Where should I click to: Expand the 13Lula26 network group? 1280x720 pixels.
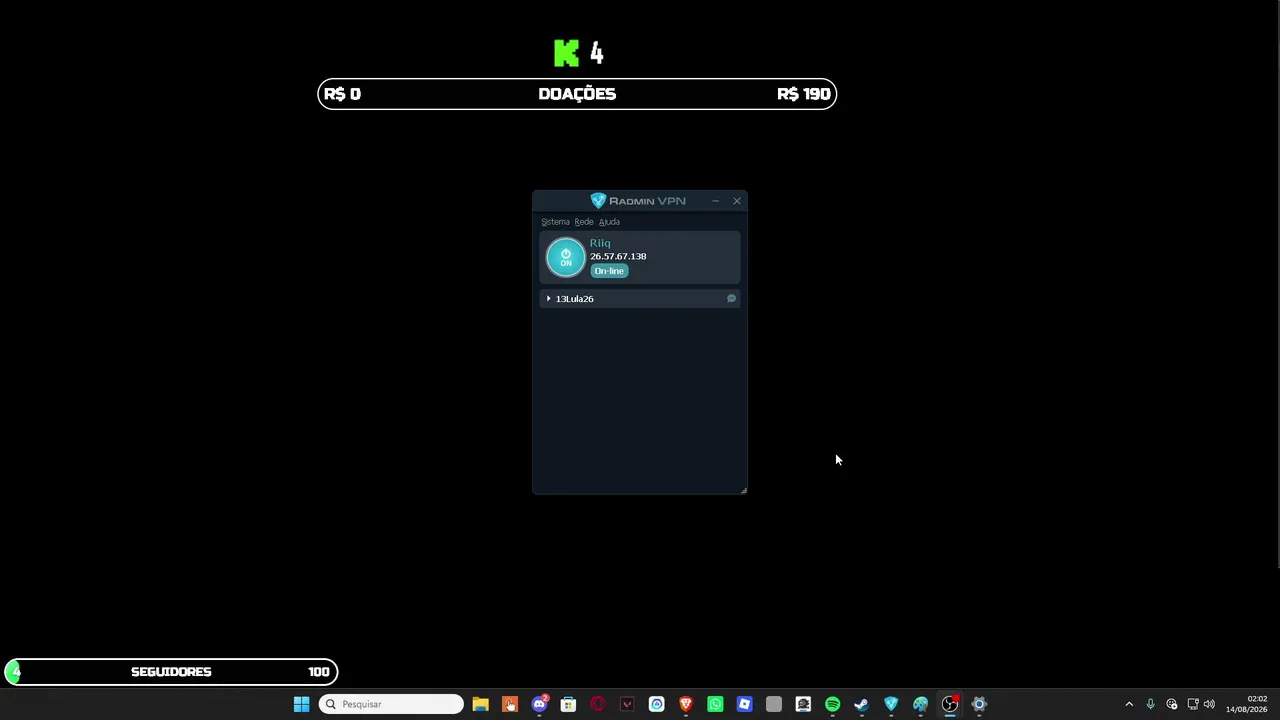549,299
